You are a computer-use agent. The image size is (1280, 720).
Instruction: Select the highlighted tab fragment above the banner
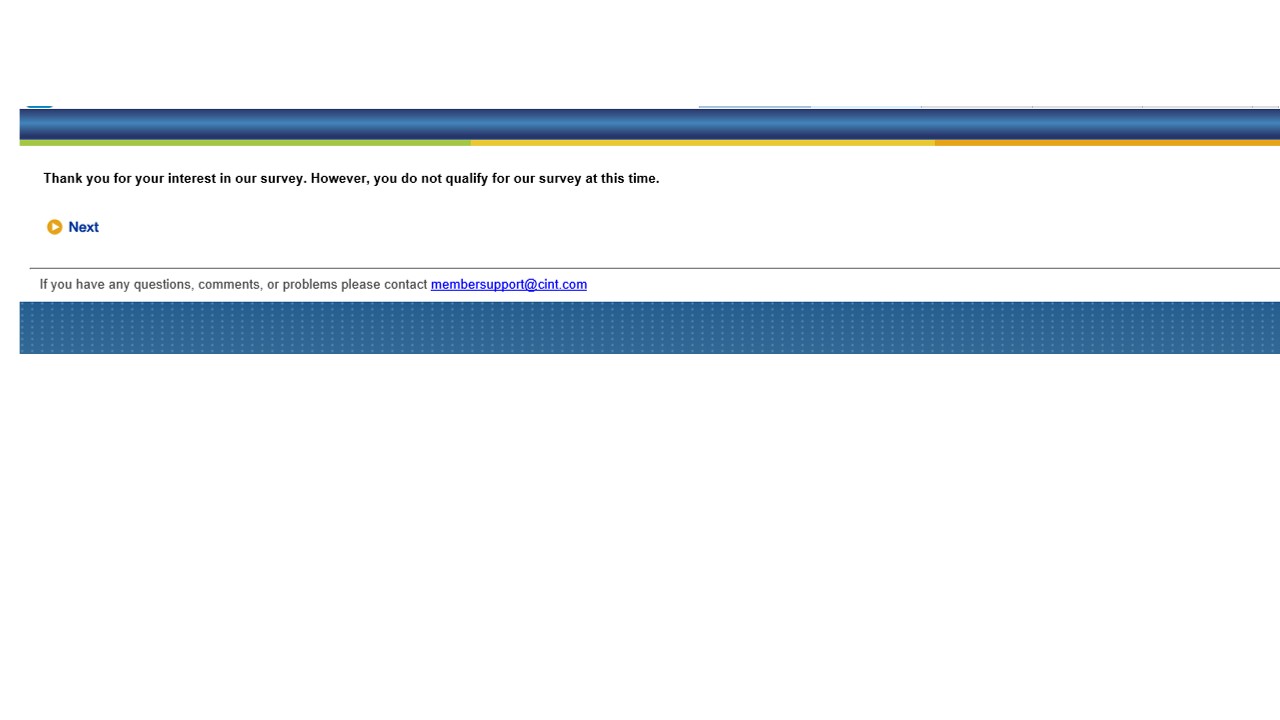[754, 106]
